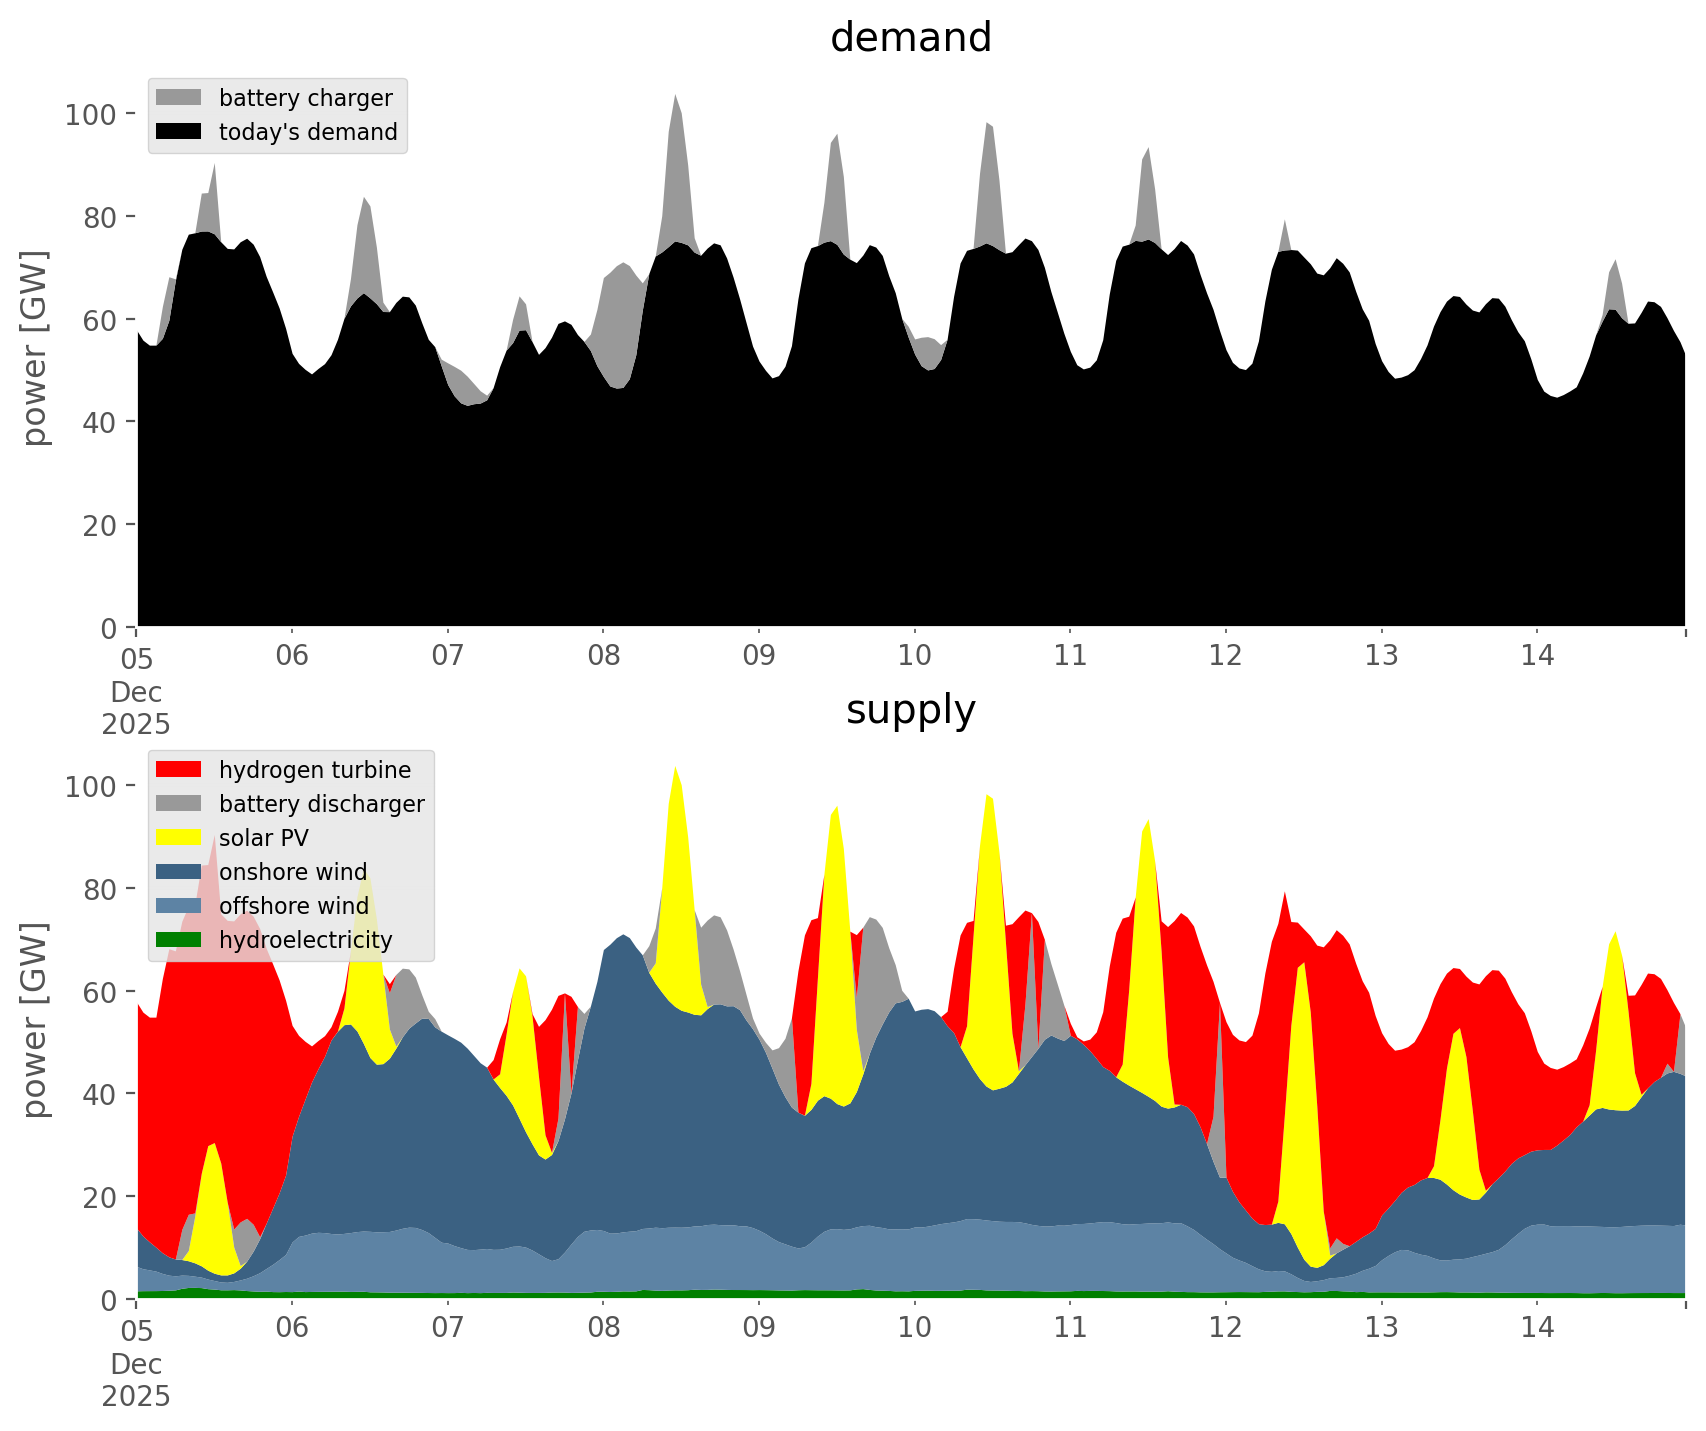
Task: Click the "solar PV" legend label text
Action: tap(263, 838)
